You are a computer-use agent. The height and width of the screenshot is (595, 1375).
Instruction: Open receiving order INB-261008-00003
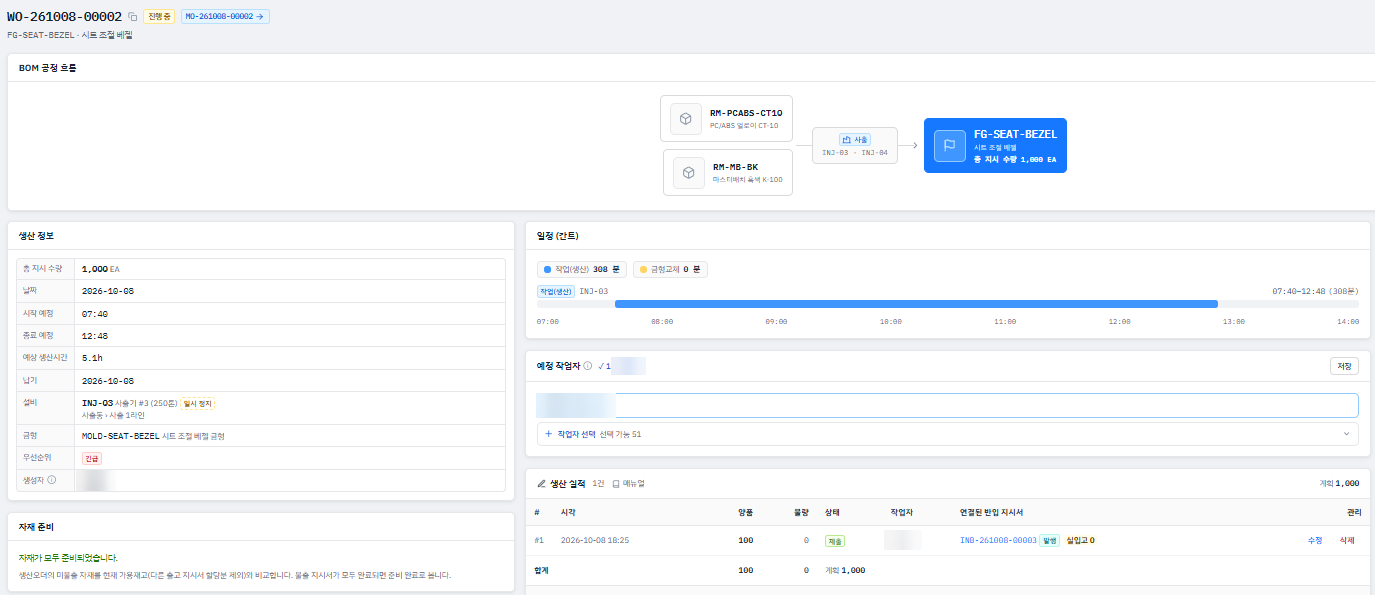click(x=998, y=541)
